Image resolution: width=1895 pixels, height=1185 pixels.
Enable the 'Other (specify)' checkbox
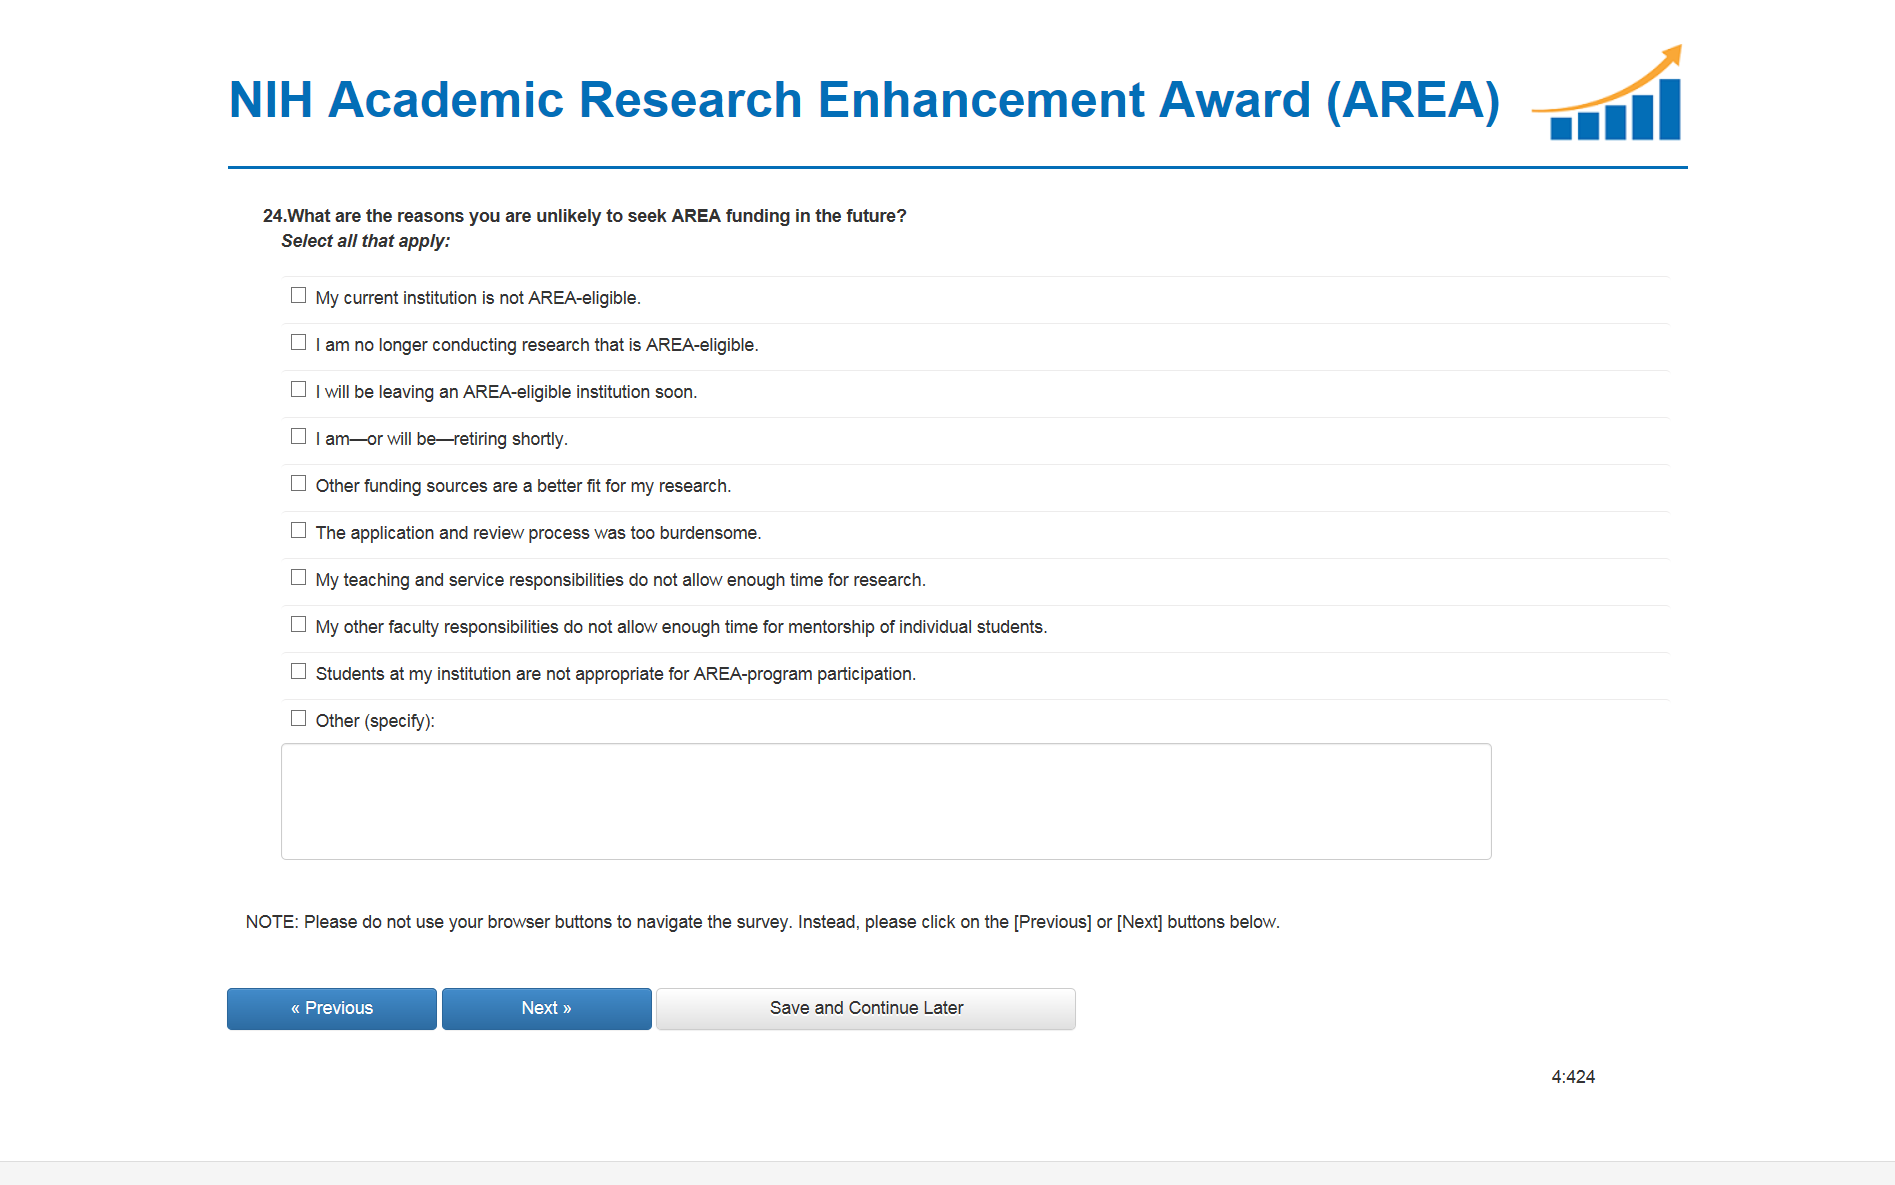(298, 718)
